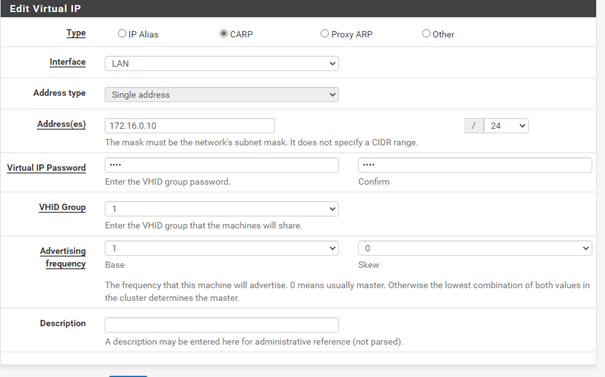This screenshot has height=377, width=605.
Task: Click the subnet mask explanation text
Action: click(x=261, y=142)
